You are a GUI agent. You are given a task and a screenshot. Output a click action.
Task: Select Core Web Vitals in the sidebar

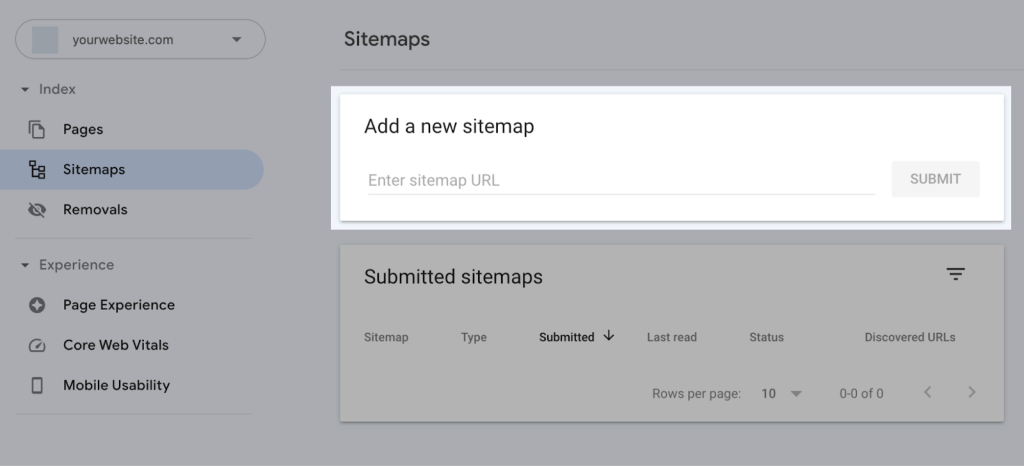pos(115,345)
